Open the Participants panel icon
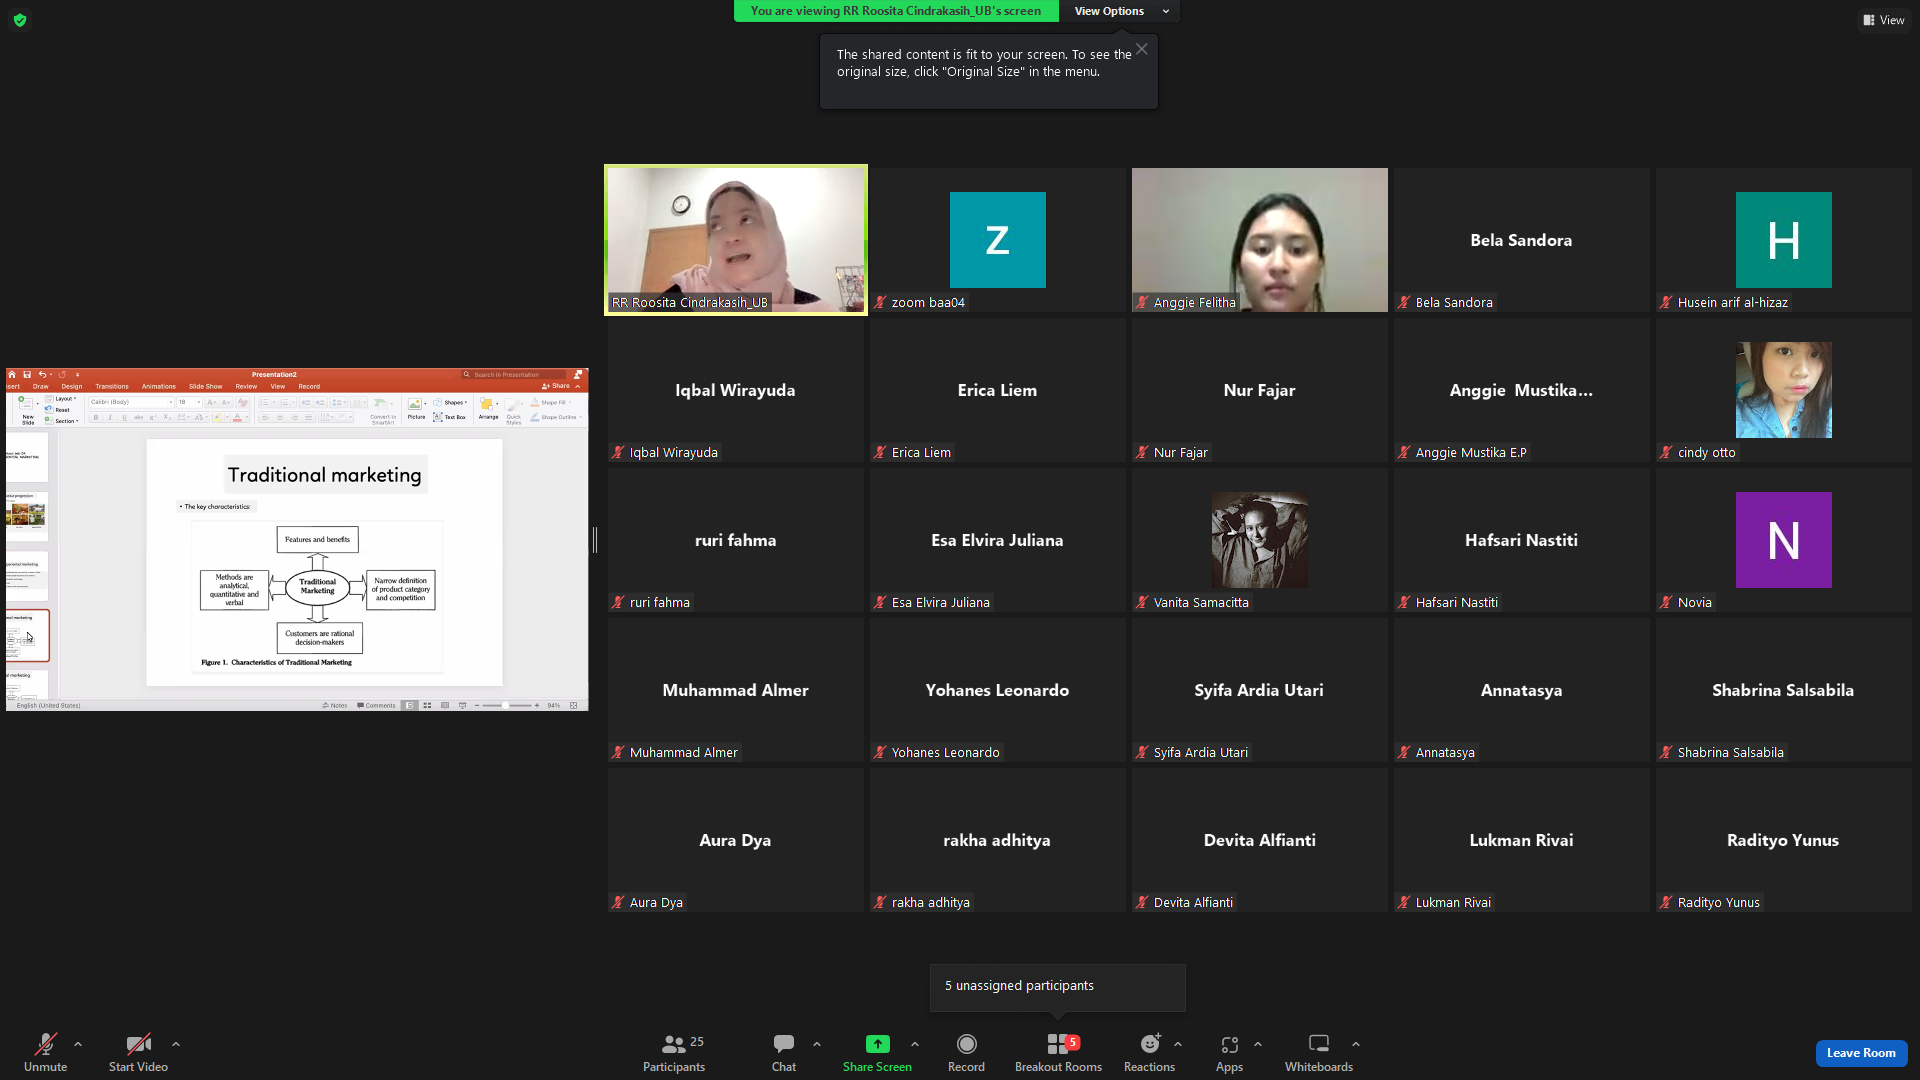Viewport: 1920px width, 1080px height. [674, 1044]
